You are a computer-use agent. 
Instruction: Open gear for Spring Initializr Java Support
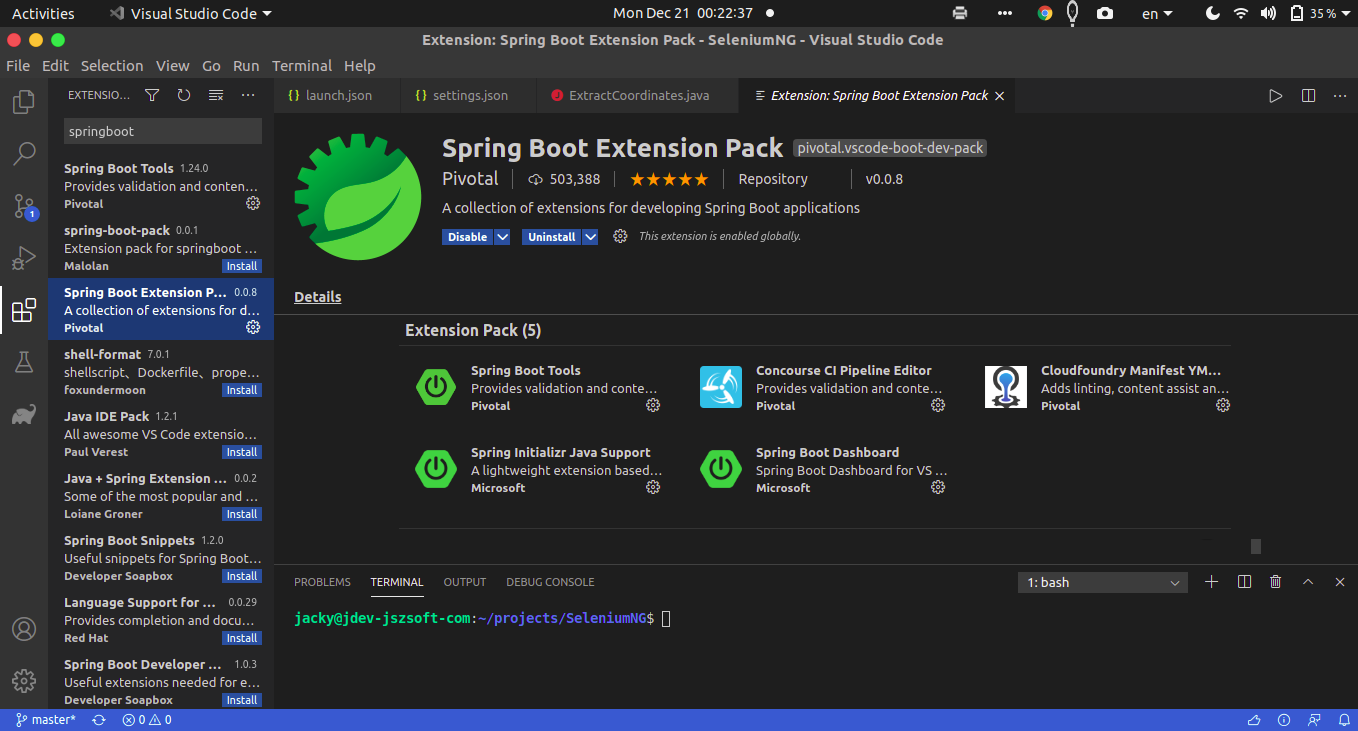(x=653, y=487)
